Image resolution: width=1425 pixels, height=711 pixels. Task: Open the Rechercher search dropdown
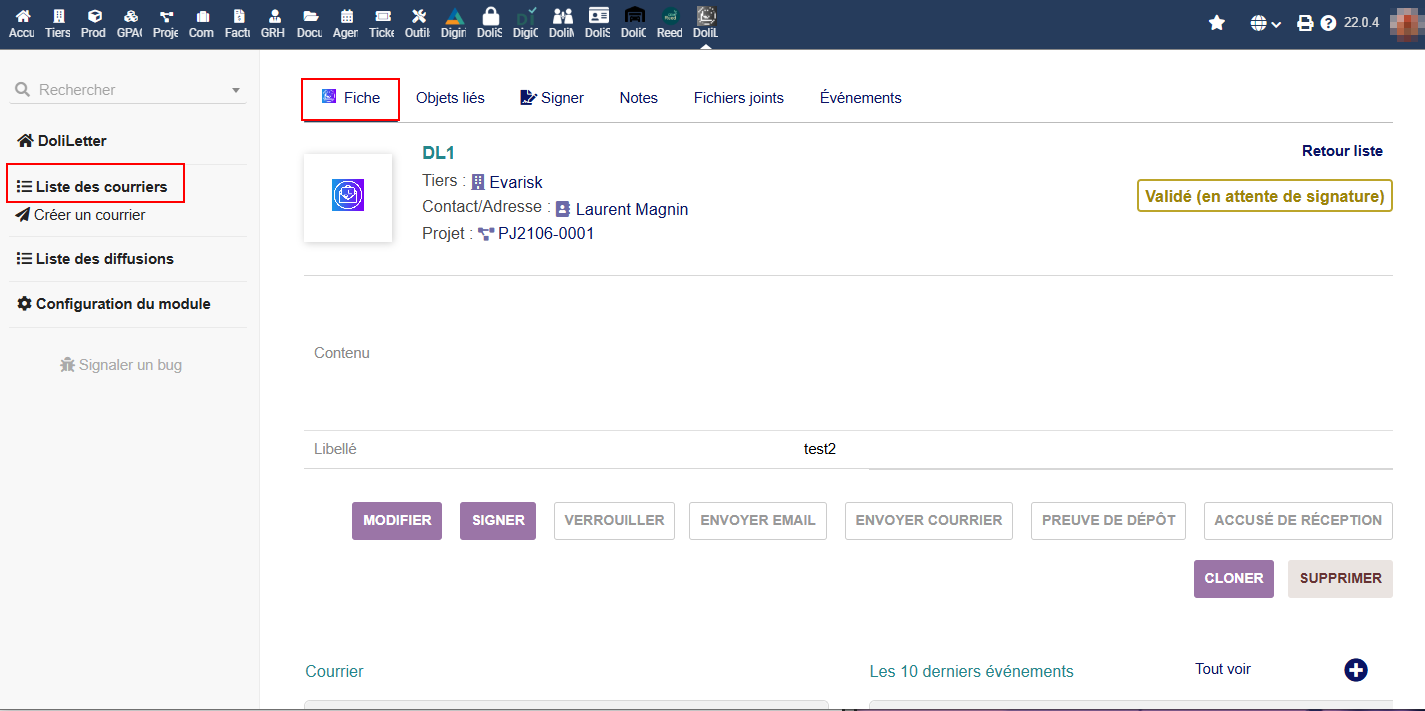pos(128,90)
